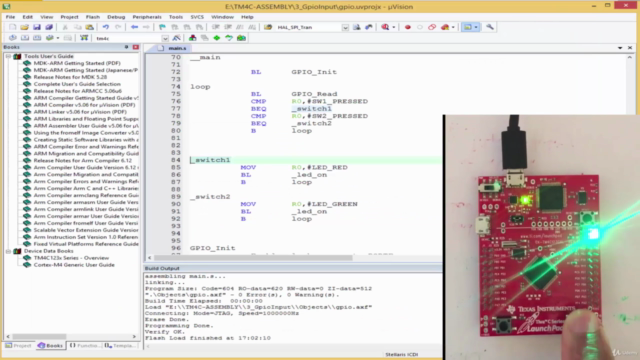Open Find in Files icon
The width and height of the screenshot is (640, 360).
[268, 27]
